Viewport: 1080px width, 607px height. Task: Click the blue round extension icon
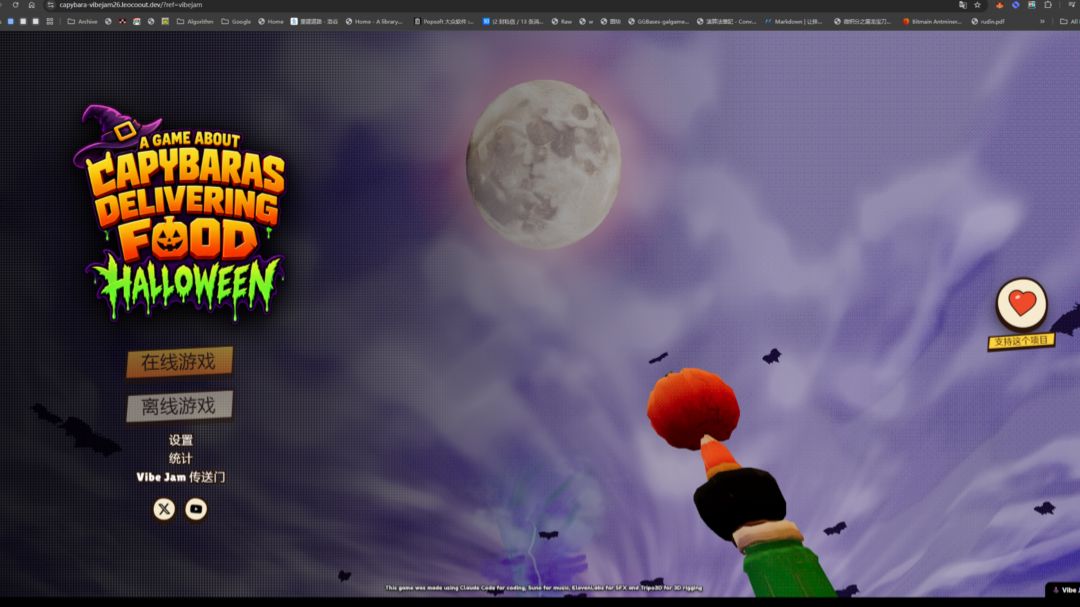pyautogui.click(x=1015, y=5)
